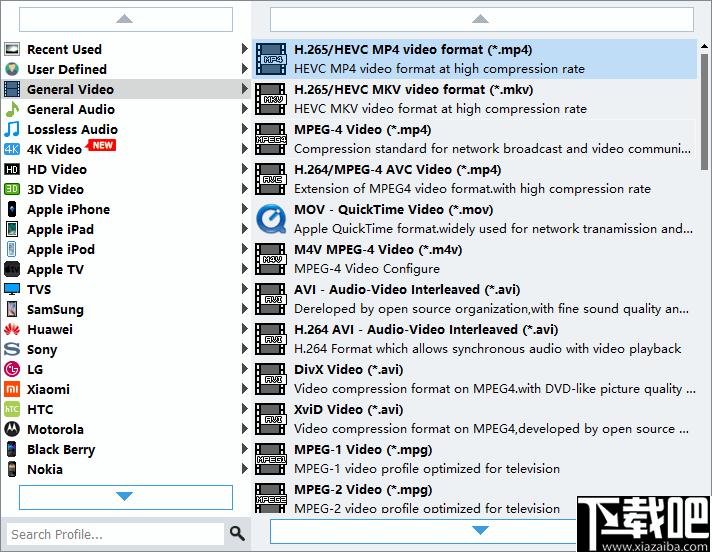Click the HD Video icon
The width and height of the screenshot is (712, 552).
click(x=12, y=169)
